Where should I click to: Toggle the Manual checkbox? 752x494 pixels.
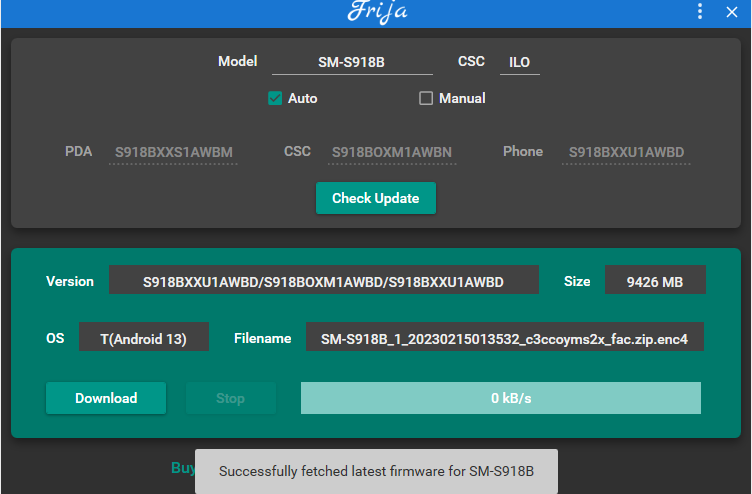(x=426, y=98)
